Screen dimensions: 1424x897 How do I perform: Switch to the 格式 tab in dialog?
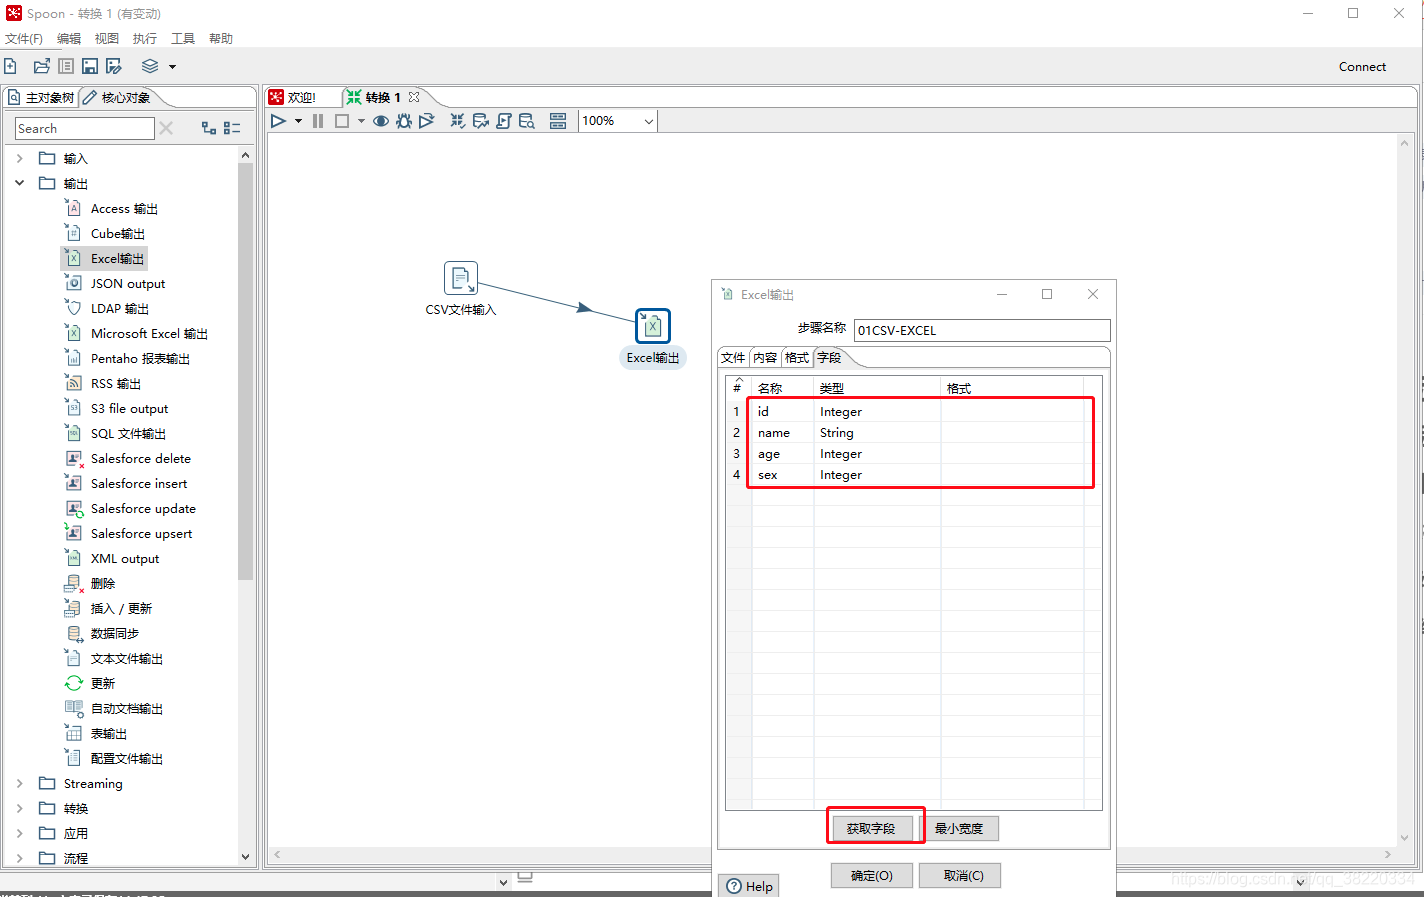pos(798,357)
